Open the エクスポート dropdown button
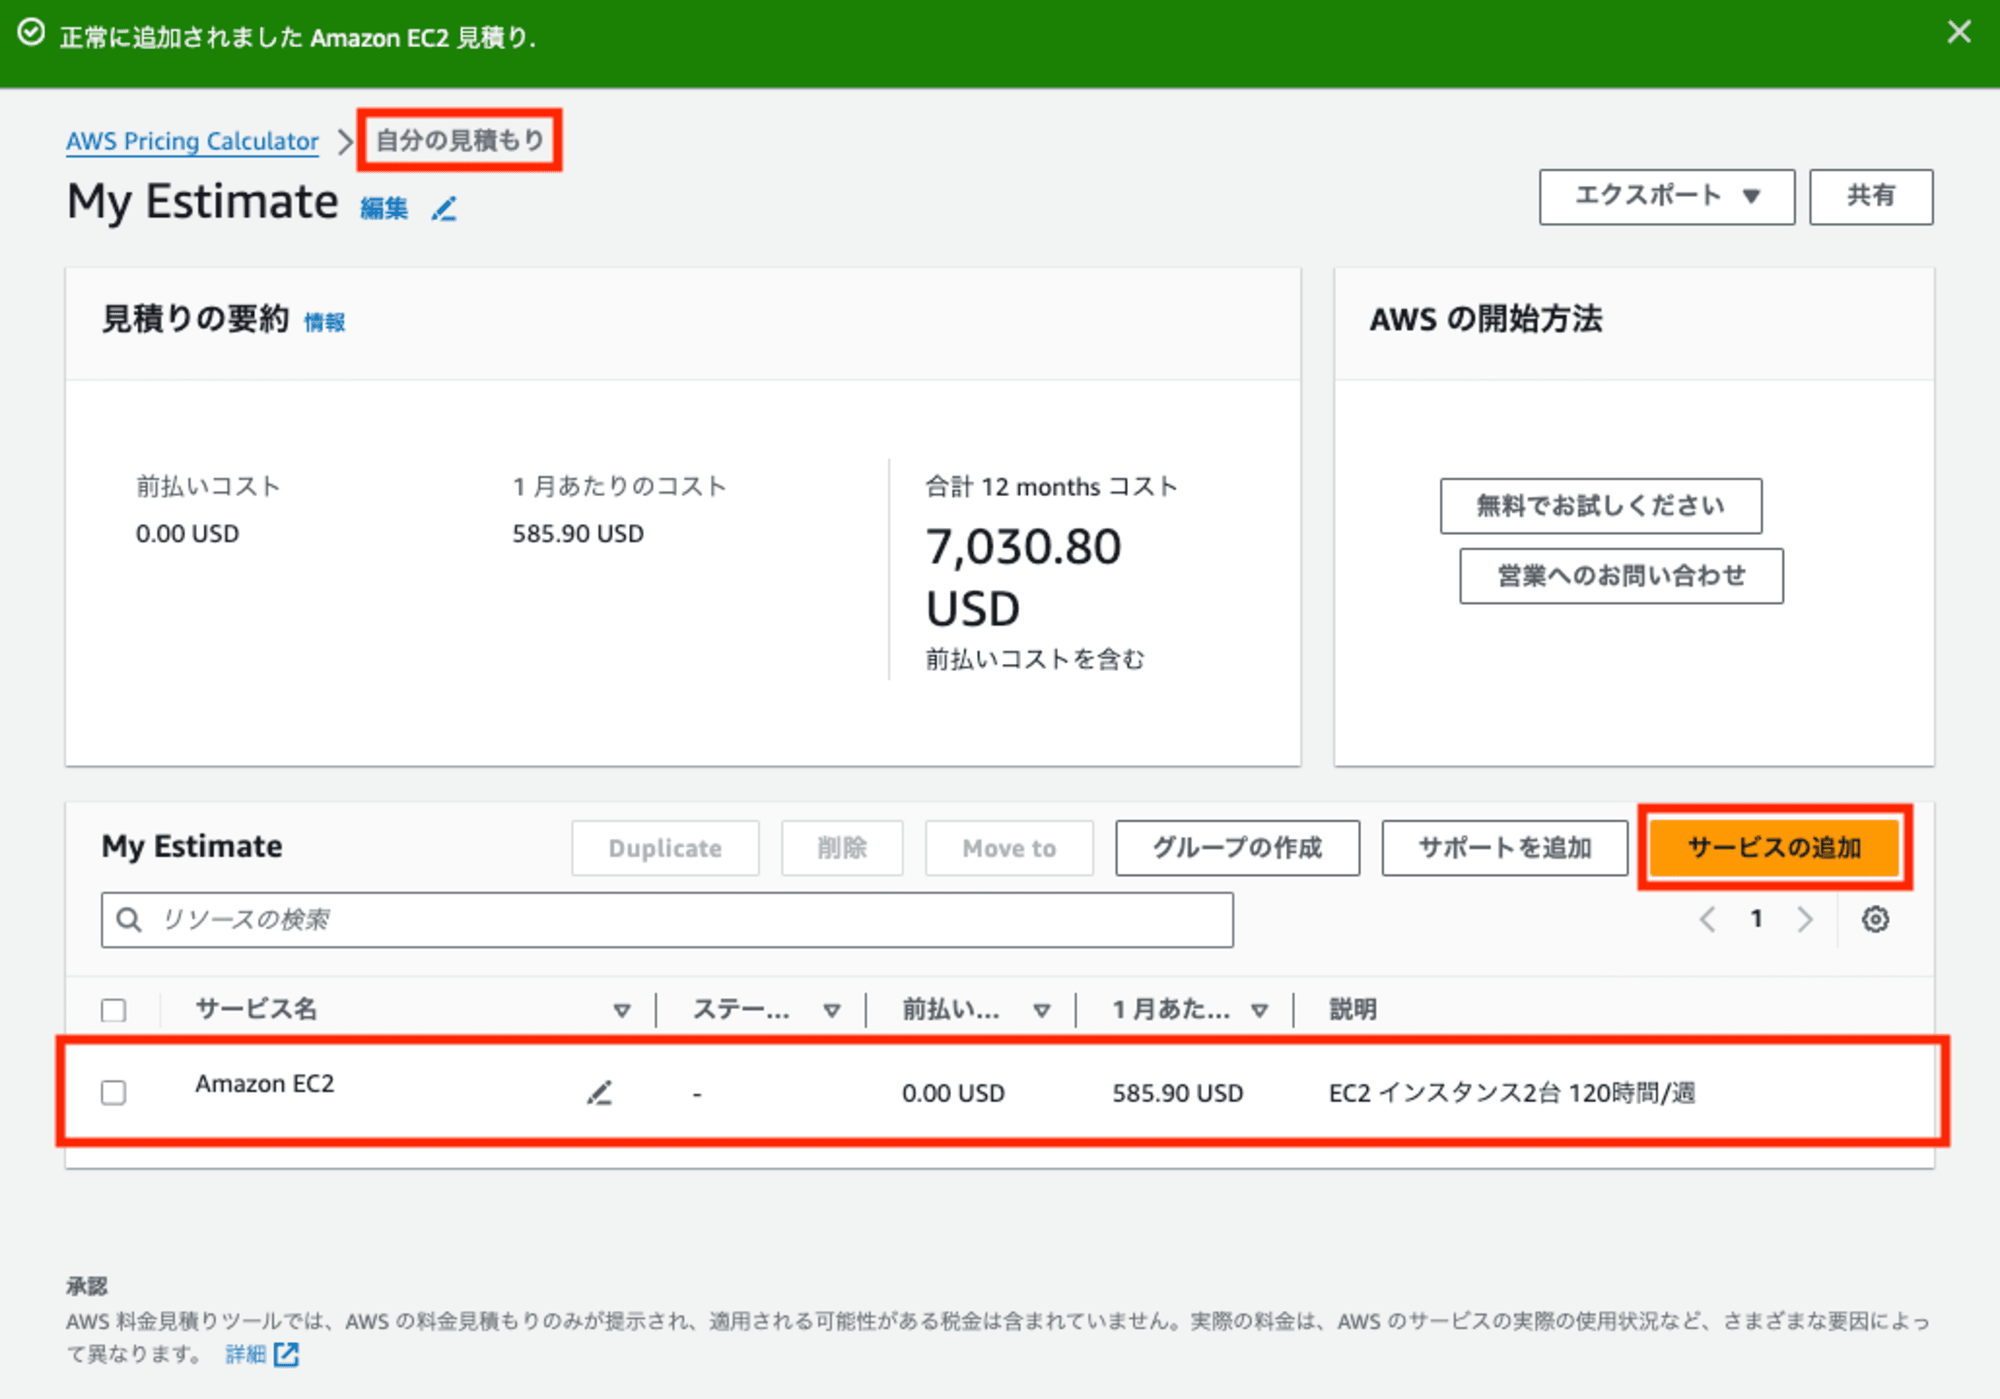The image size is (2000, 1399). click(x=1666, y=196)
